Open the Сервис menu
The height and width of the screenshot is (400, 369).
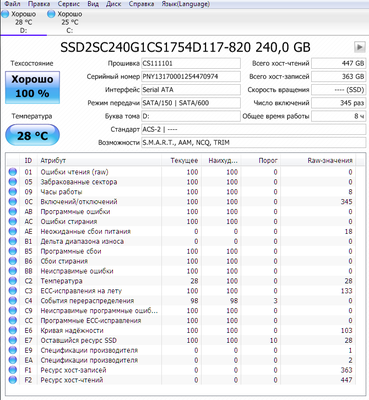tap(69, 4)
